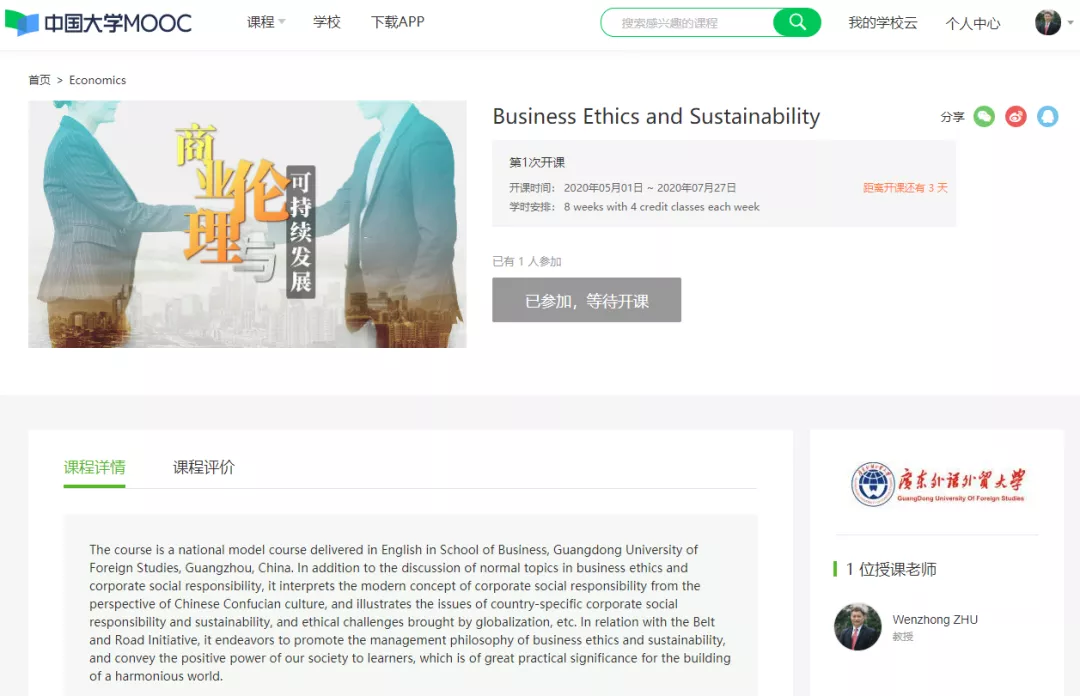Open 个人中心 page
The height and width of the screenshot is (696, 1080).
[x=972, y=23]
